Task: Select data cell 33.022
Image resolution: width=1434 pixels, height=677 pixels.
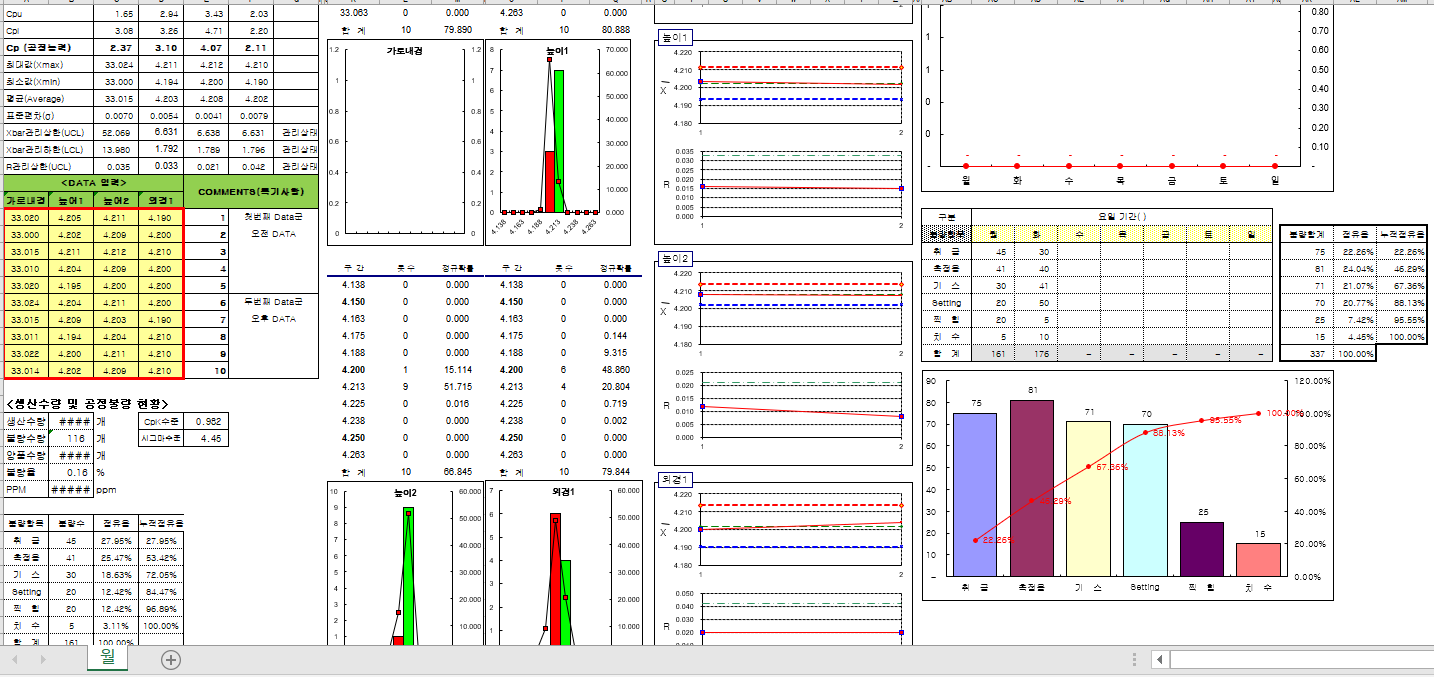Action: click(x=25, y=354)
